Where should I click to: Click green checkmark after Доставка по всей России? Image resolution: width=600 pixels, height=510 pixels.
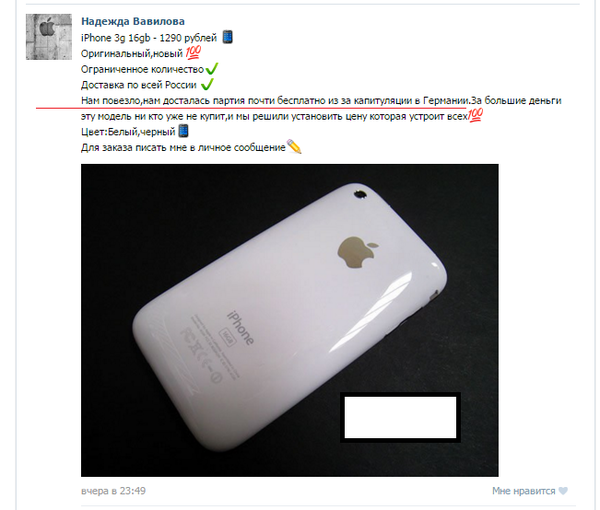click(207, 84)
